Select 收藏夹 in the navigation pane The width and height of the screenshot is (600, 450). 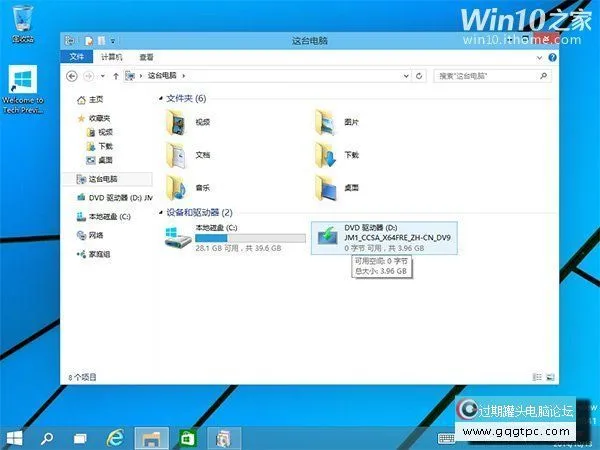94,118
